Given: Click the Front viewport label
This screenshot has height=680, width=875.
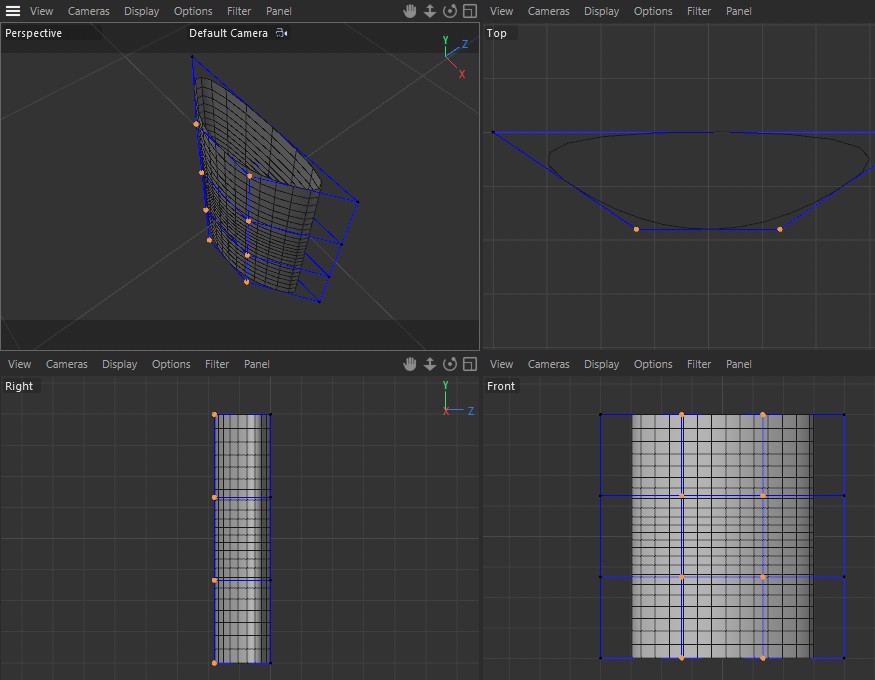Looking at the screenshot, I should point(501,386).
